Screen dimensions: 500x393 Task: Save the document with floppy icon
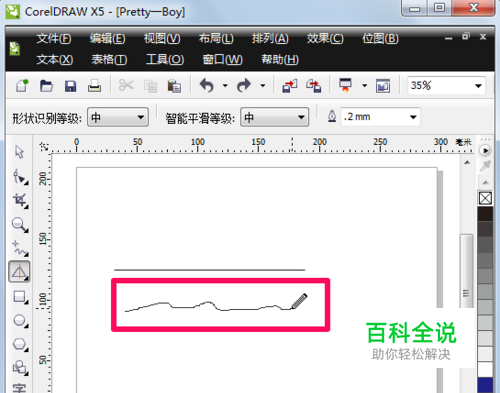70,86
